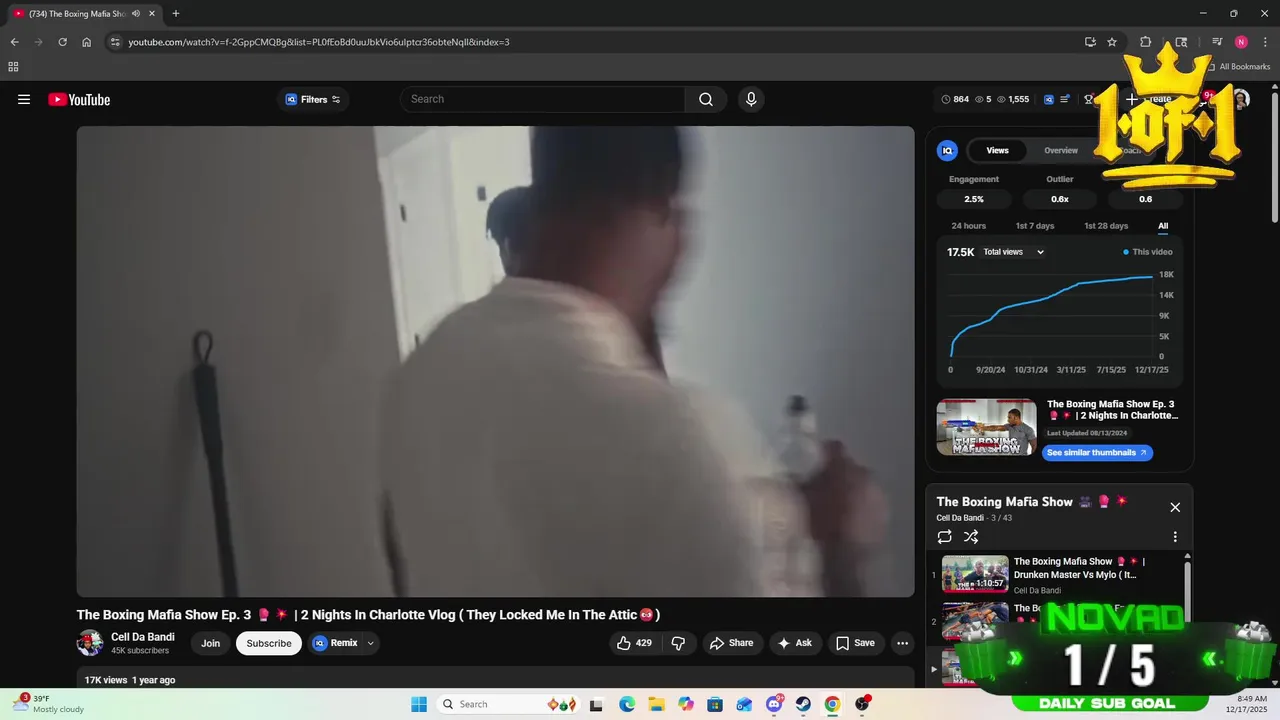The image size is (1280, 720).
Task: Open the Share dialog
Action: [732, 643]
